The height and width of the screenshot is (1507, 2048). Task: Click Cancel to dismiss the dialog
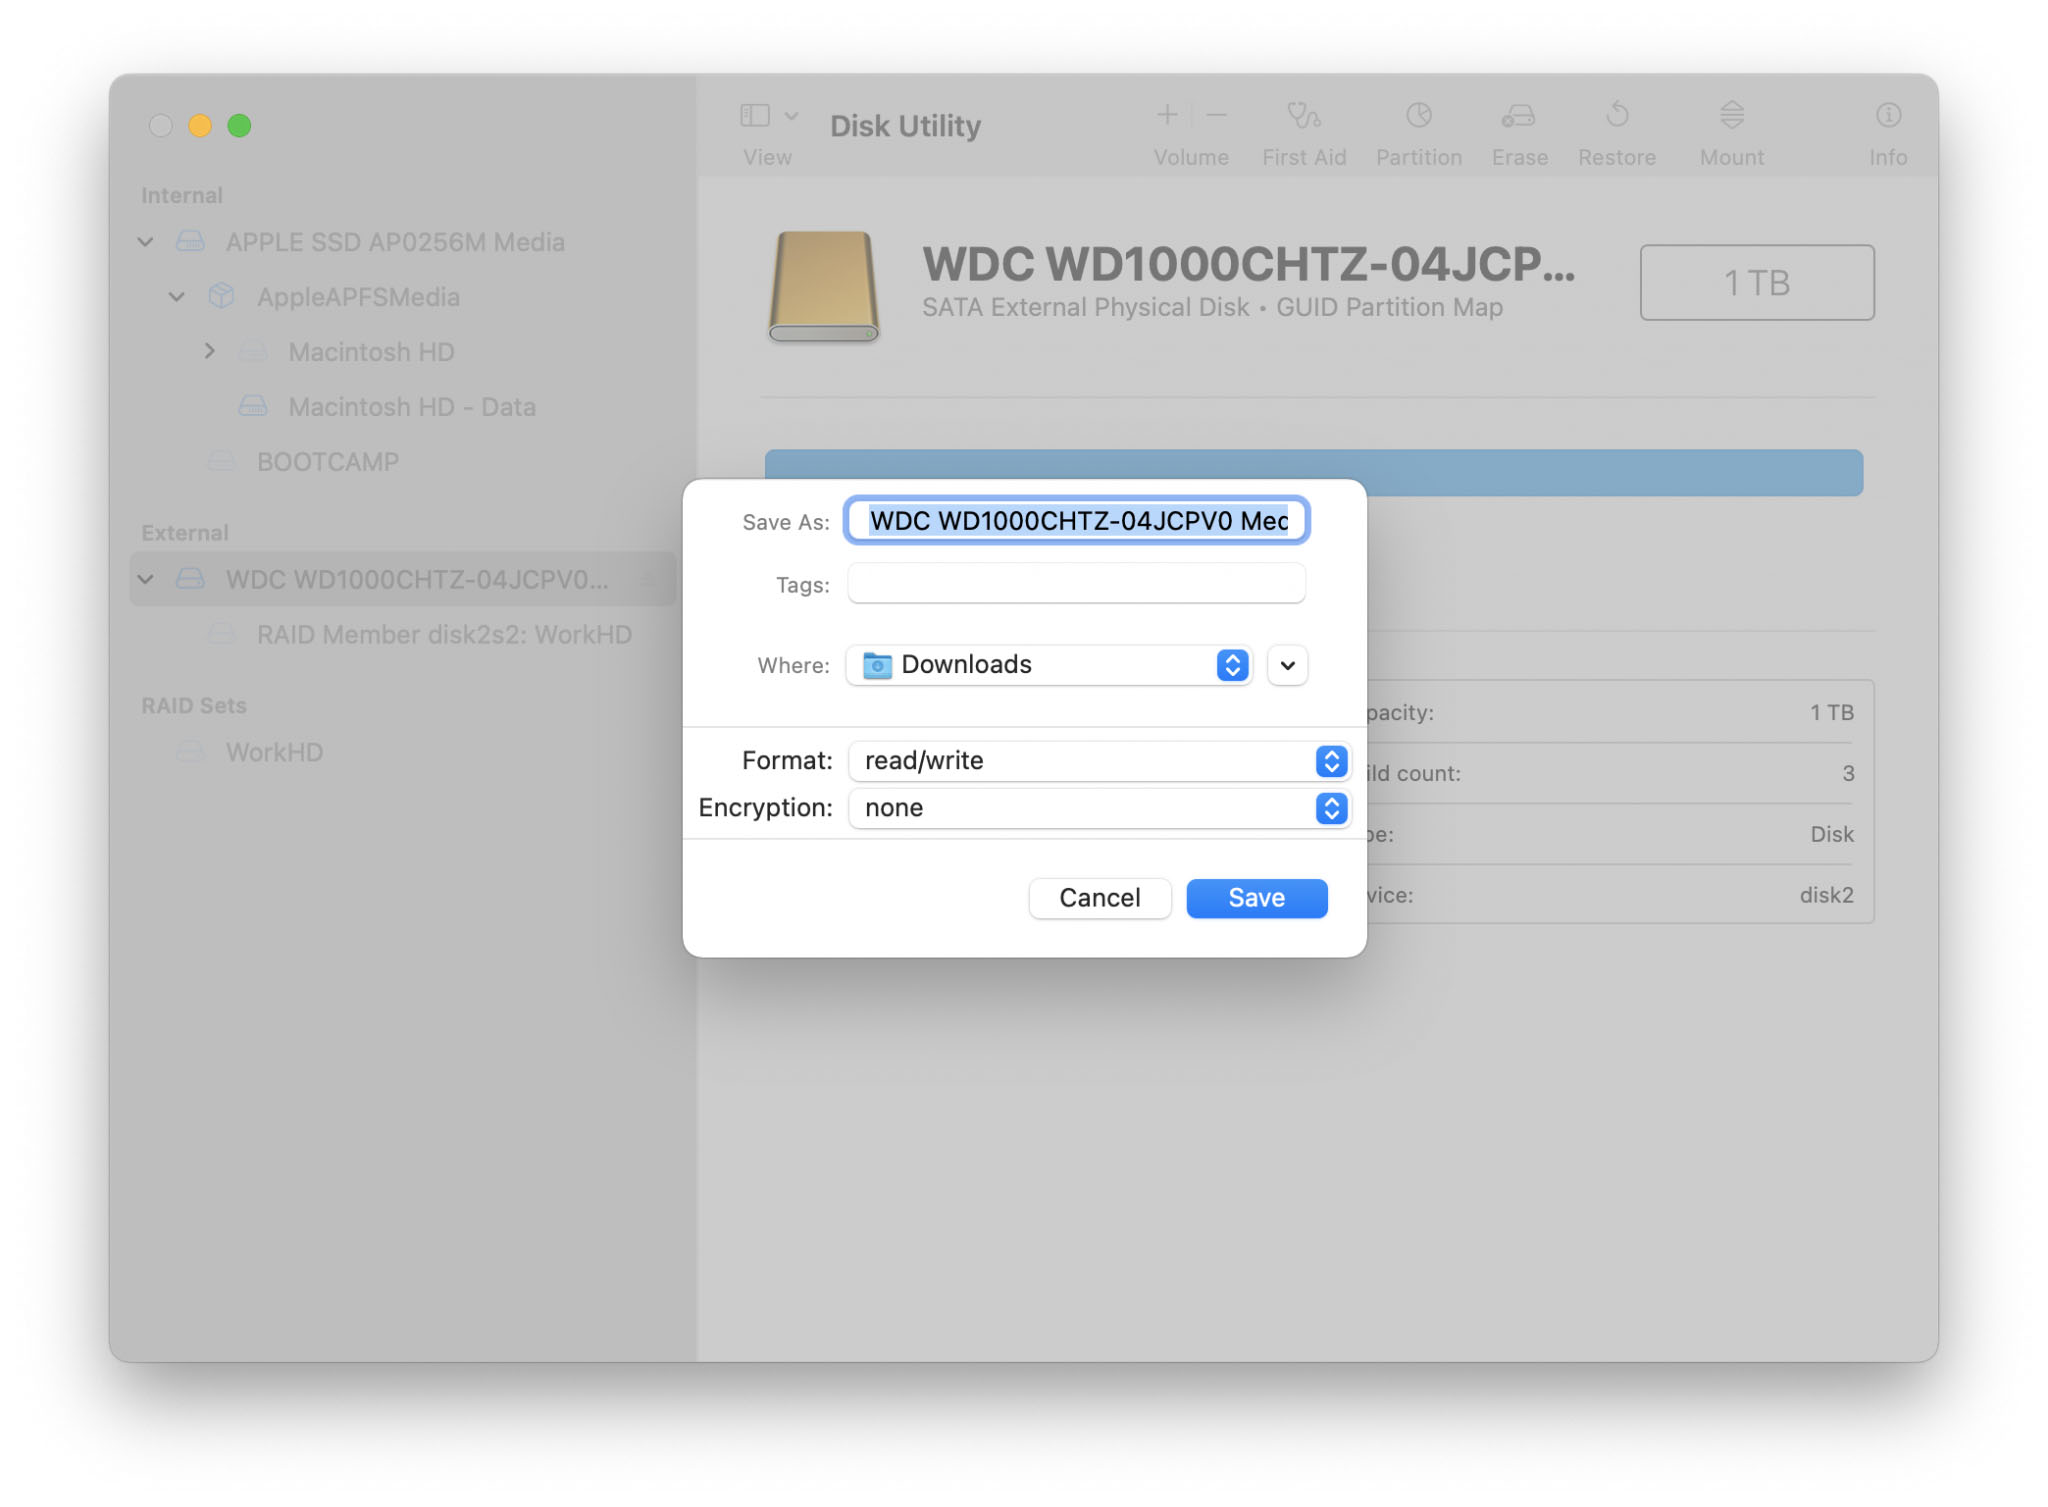point(1100,897)
